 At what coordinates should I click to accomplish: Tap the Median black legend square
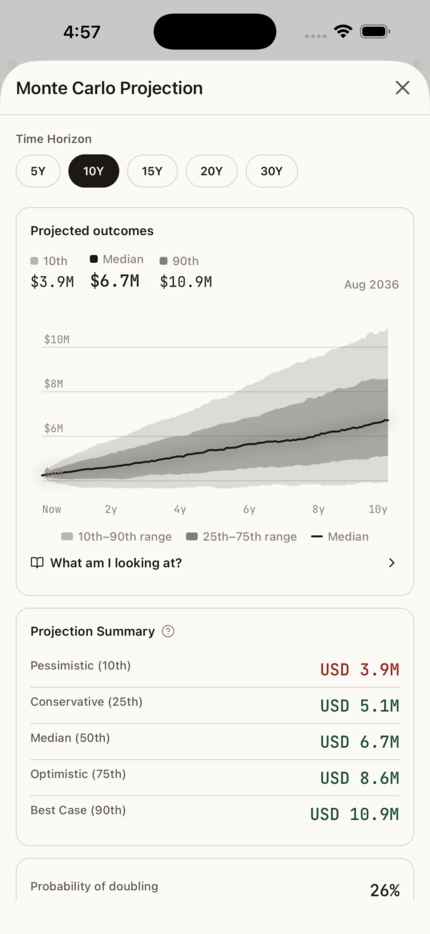[94, 259]
